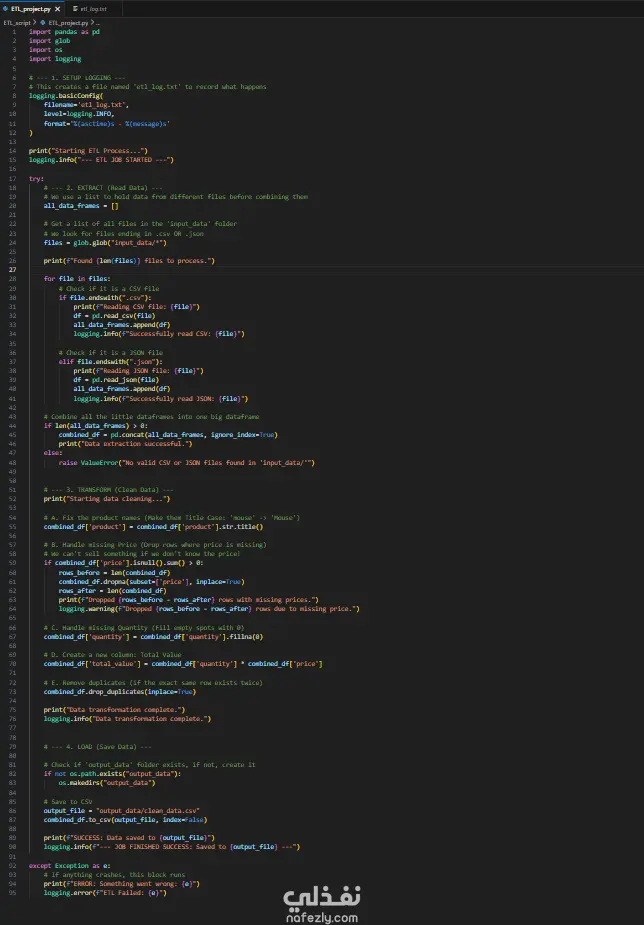Click the '2. EXTRACT (Read Data)' comment
The height and width of the screenshot is (925, 644).
(x=103, y=187)
